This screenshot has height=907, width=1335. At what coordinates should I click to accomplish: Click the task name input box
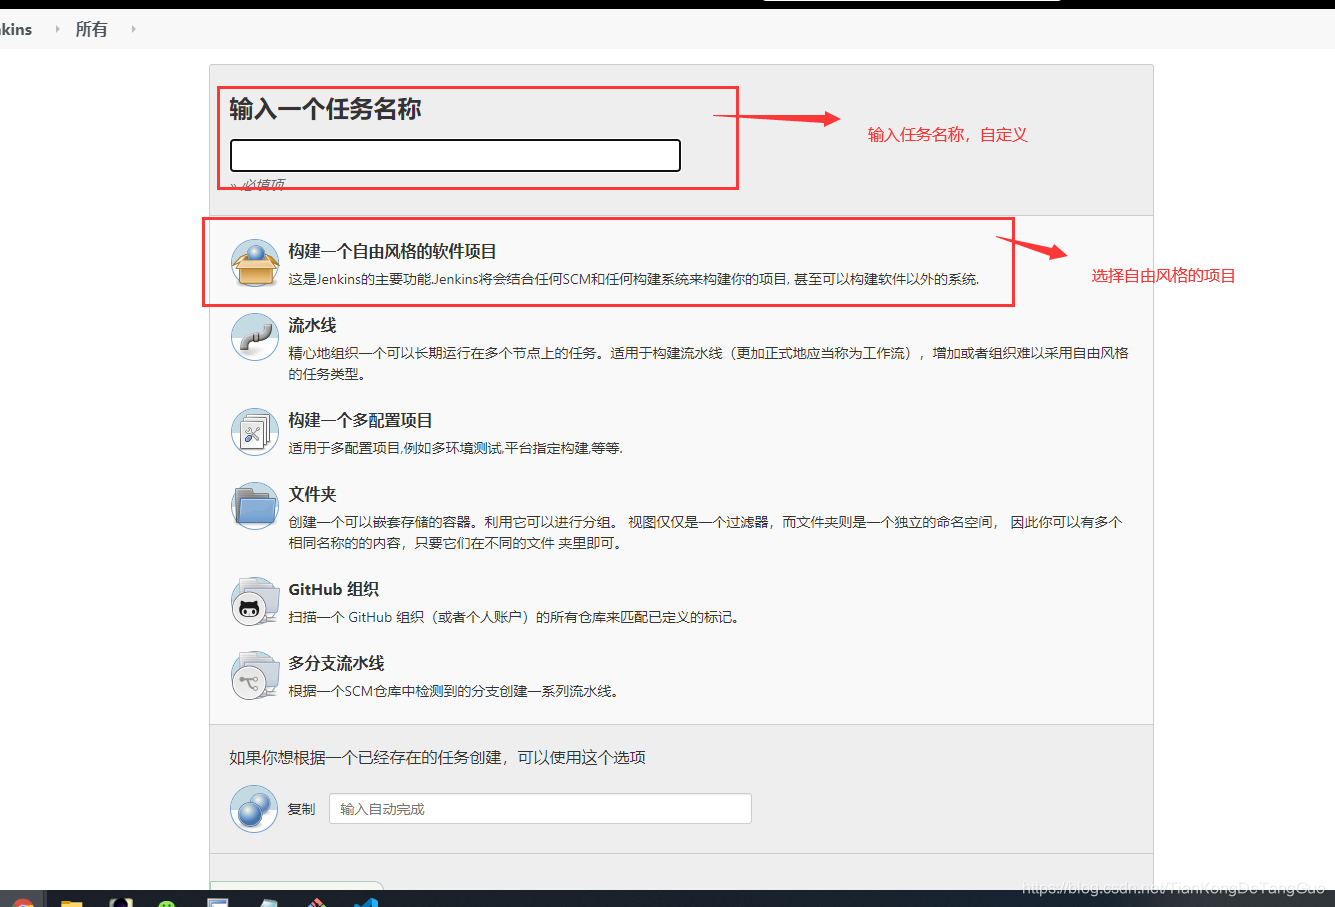tap(454, 155)
